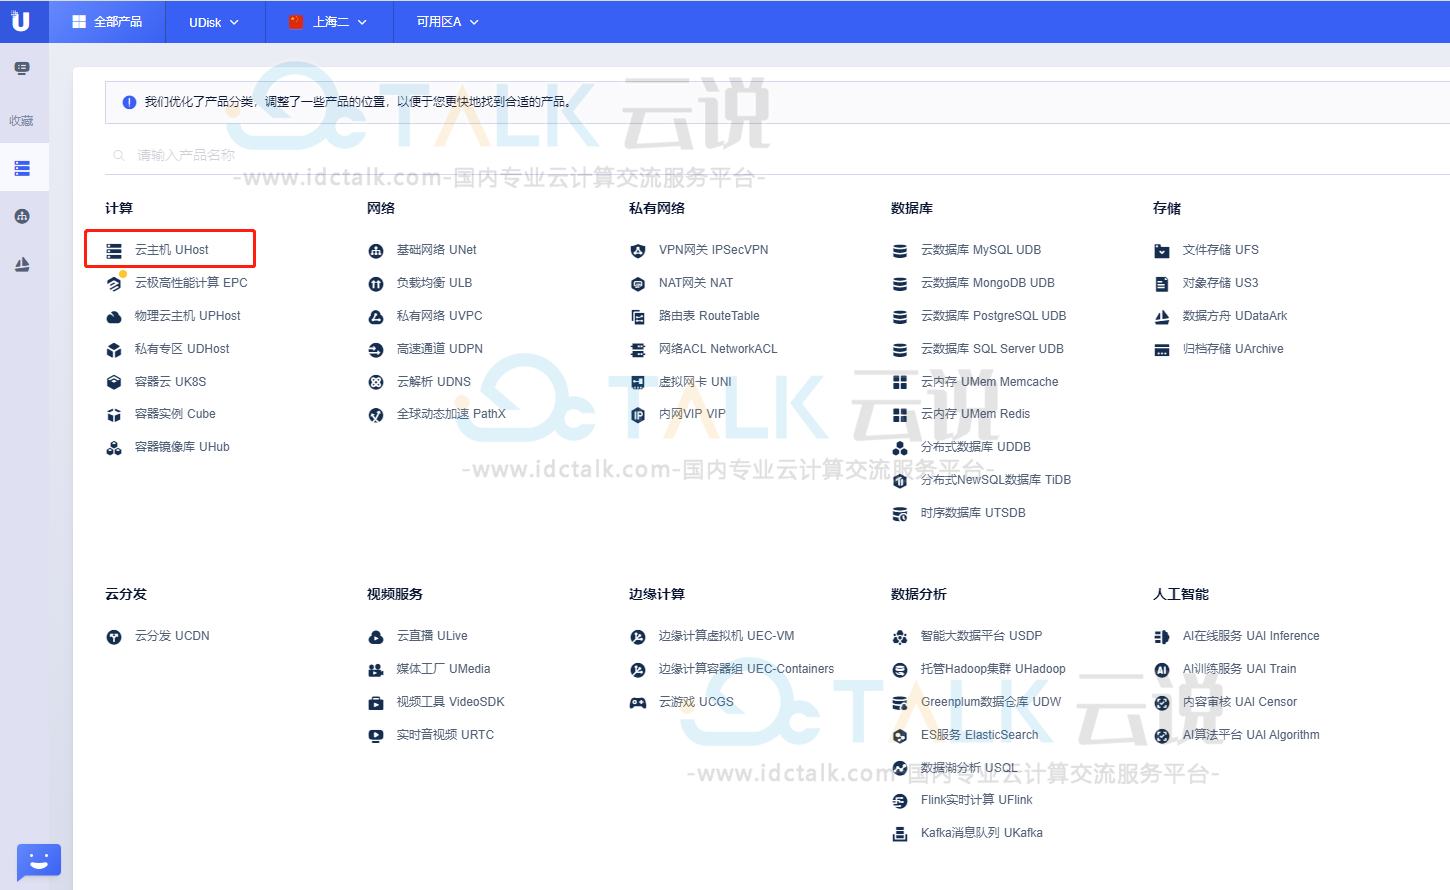Expand the UDisk dropdown
The image size is (1450, 890).
point(214,22)
